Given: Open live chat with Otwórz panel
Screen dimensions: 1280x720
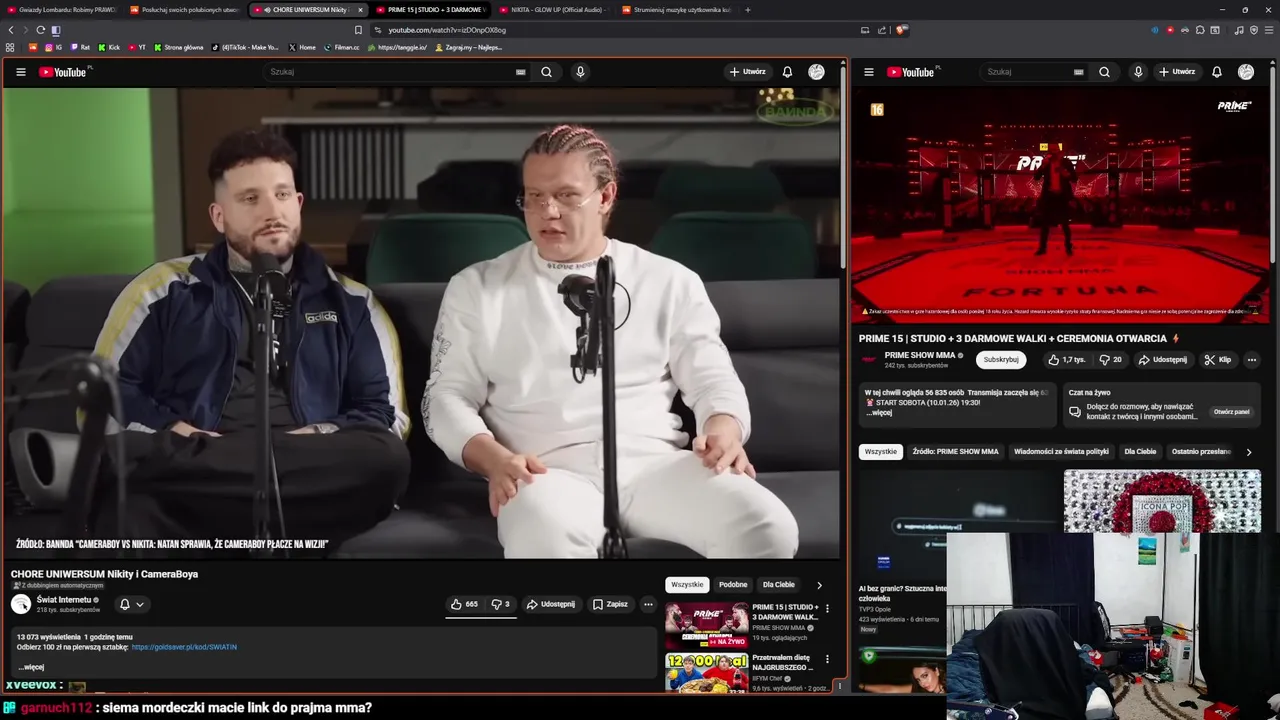Looking at the screenshot, I should [x=1231, y=412].
